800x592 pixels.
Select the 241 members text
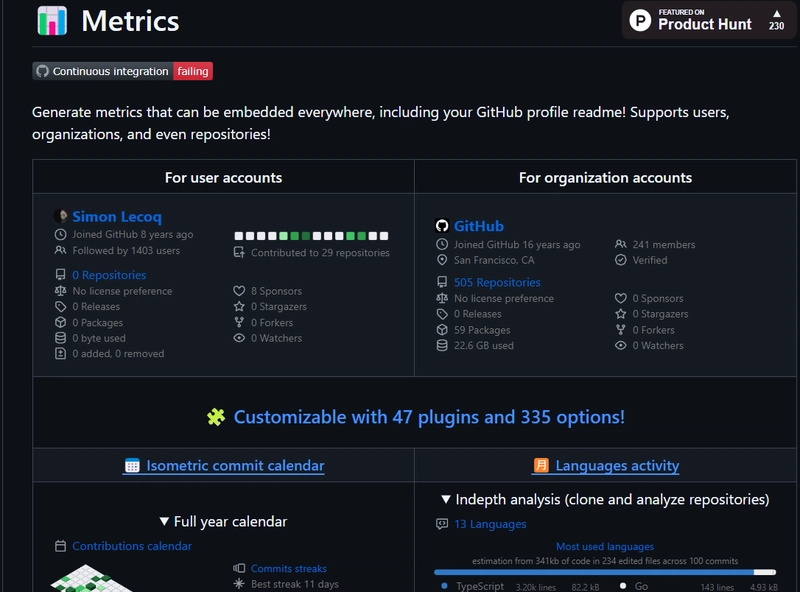tap(664, 244)
